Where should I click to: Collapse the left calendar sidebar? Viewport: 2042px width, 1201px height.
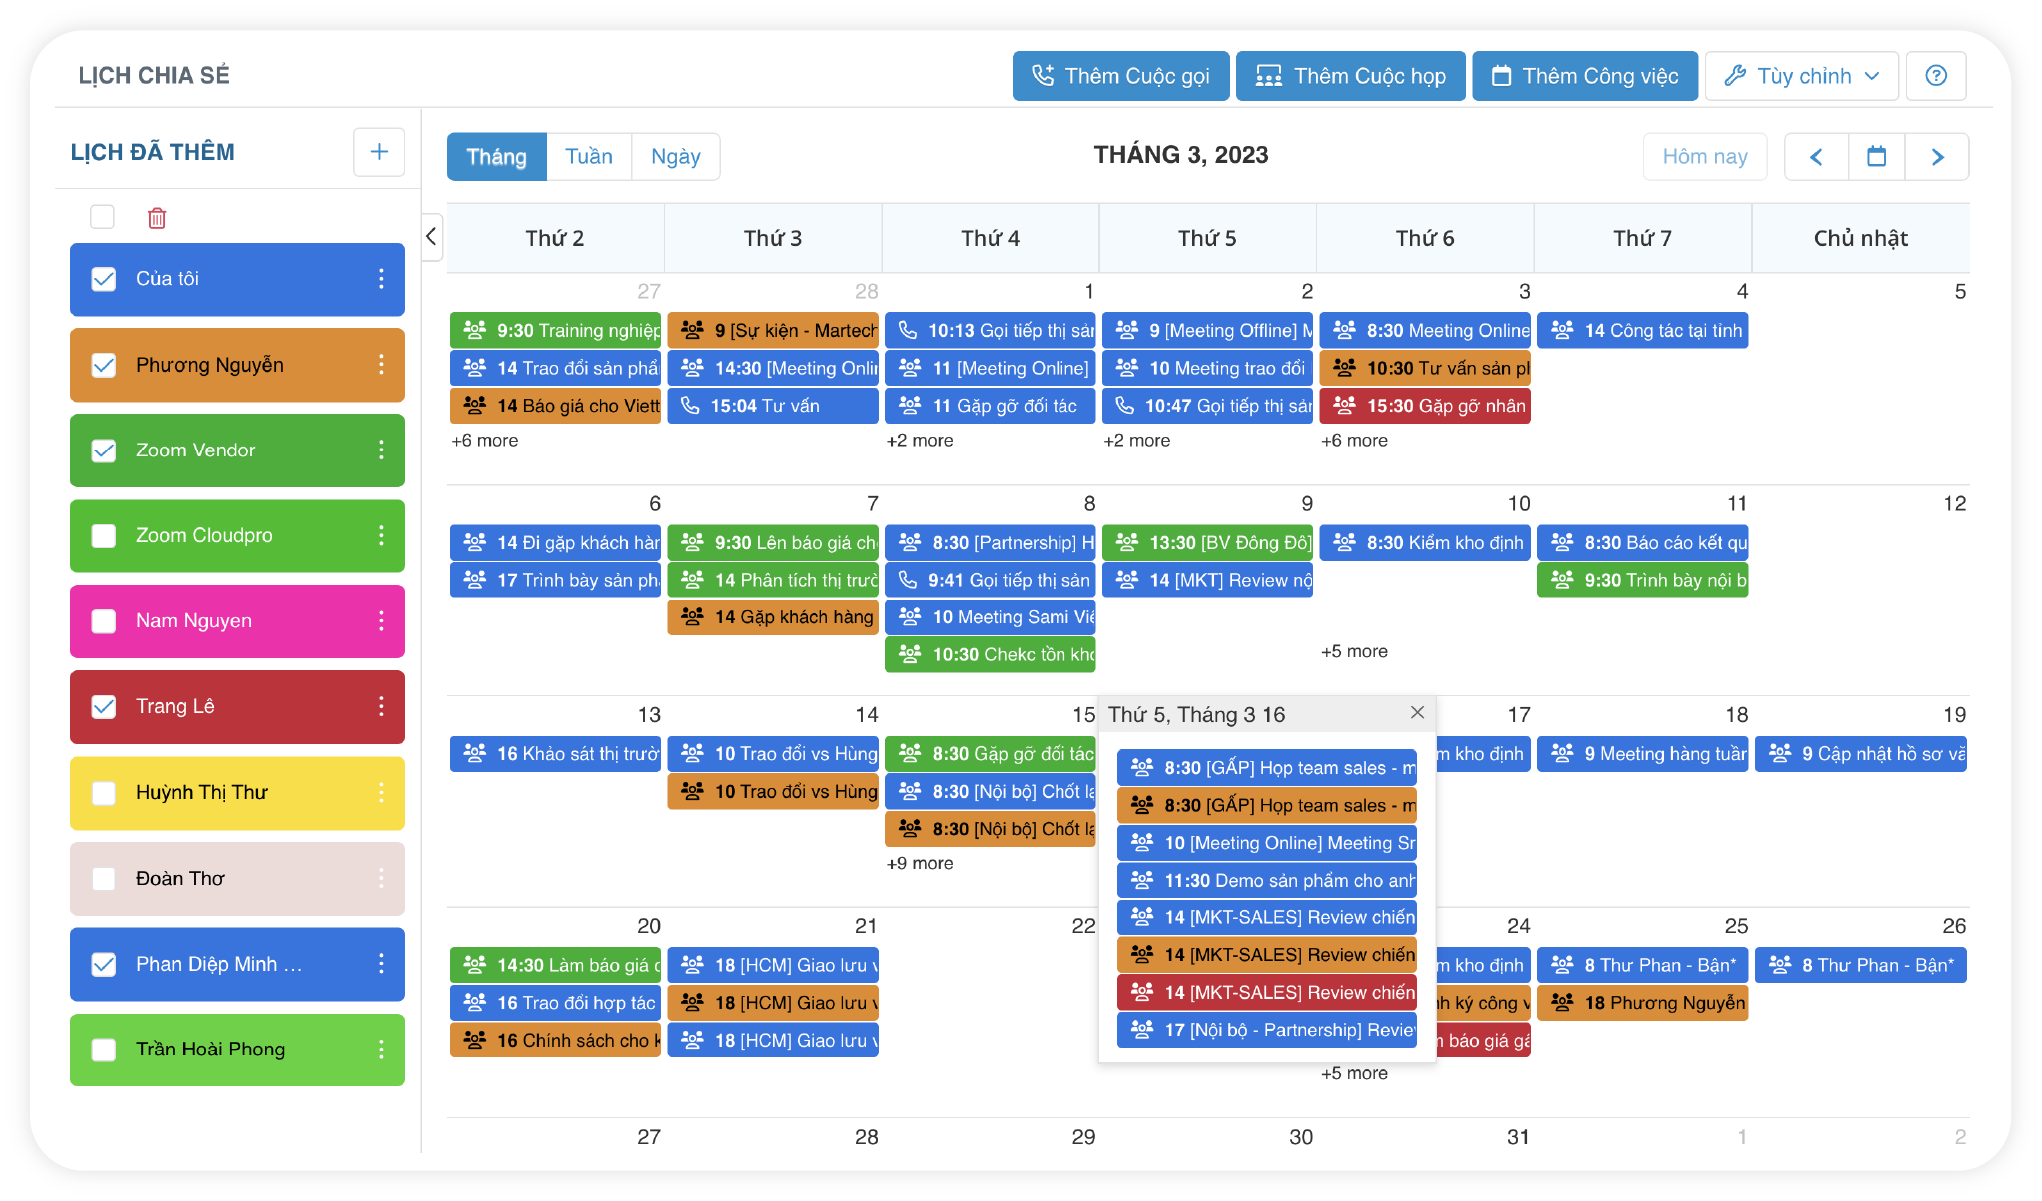coord(431,237)
